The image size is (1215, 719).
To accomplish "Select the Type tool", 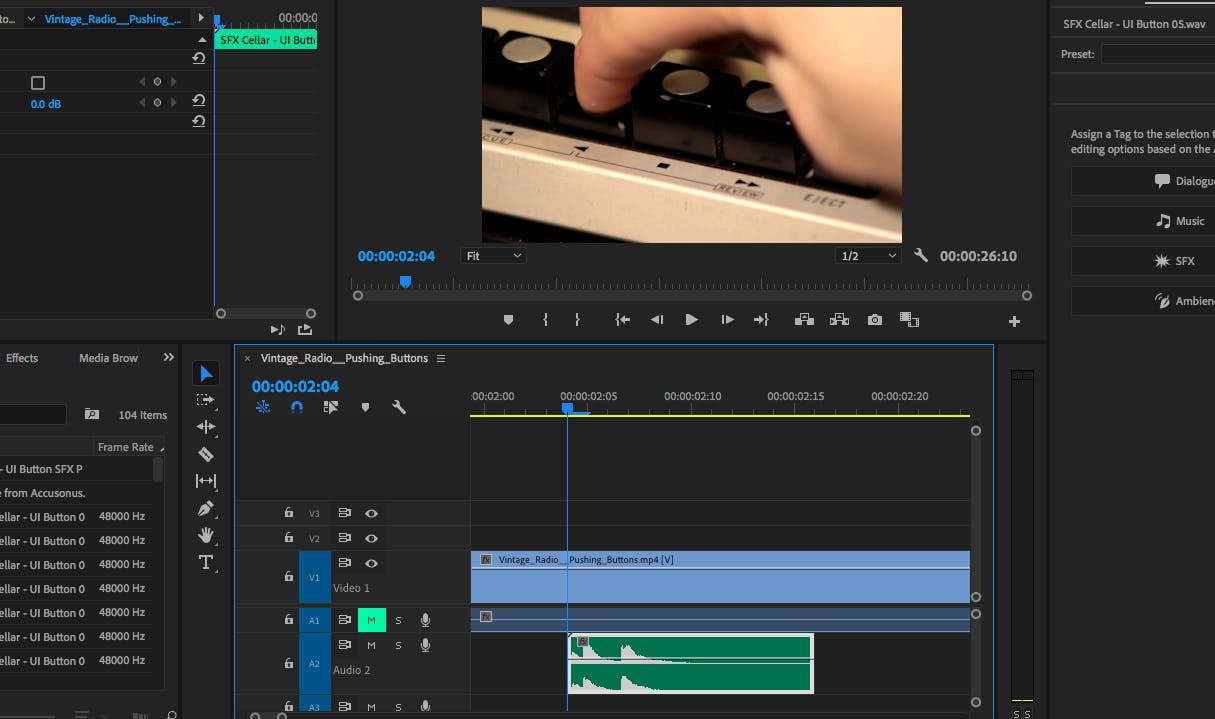I will tap(206, 562).
